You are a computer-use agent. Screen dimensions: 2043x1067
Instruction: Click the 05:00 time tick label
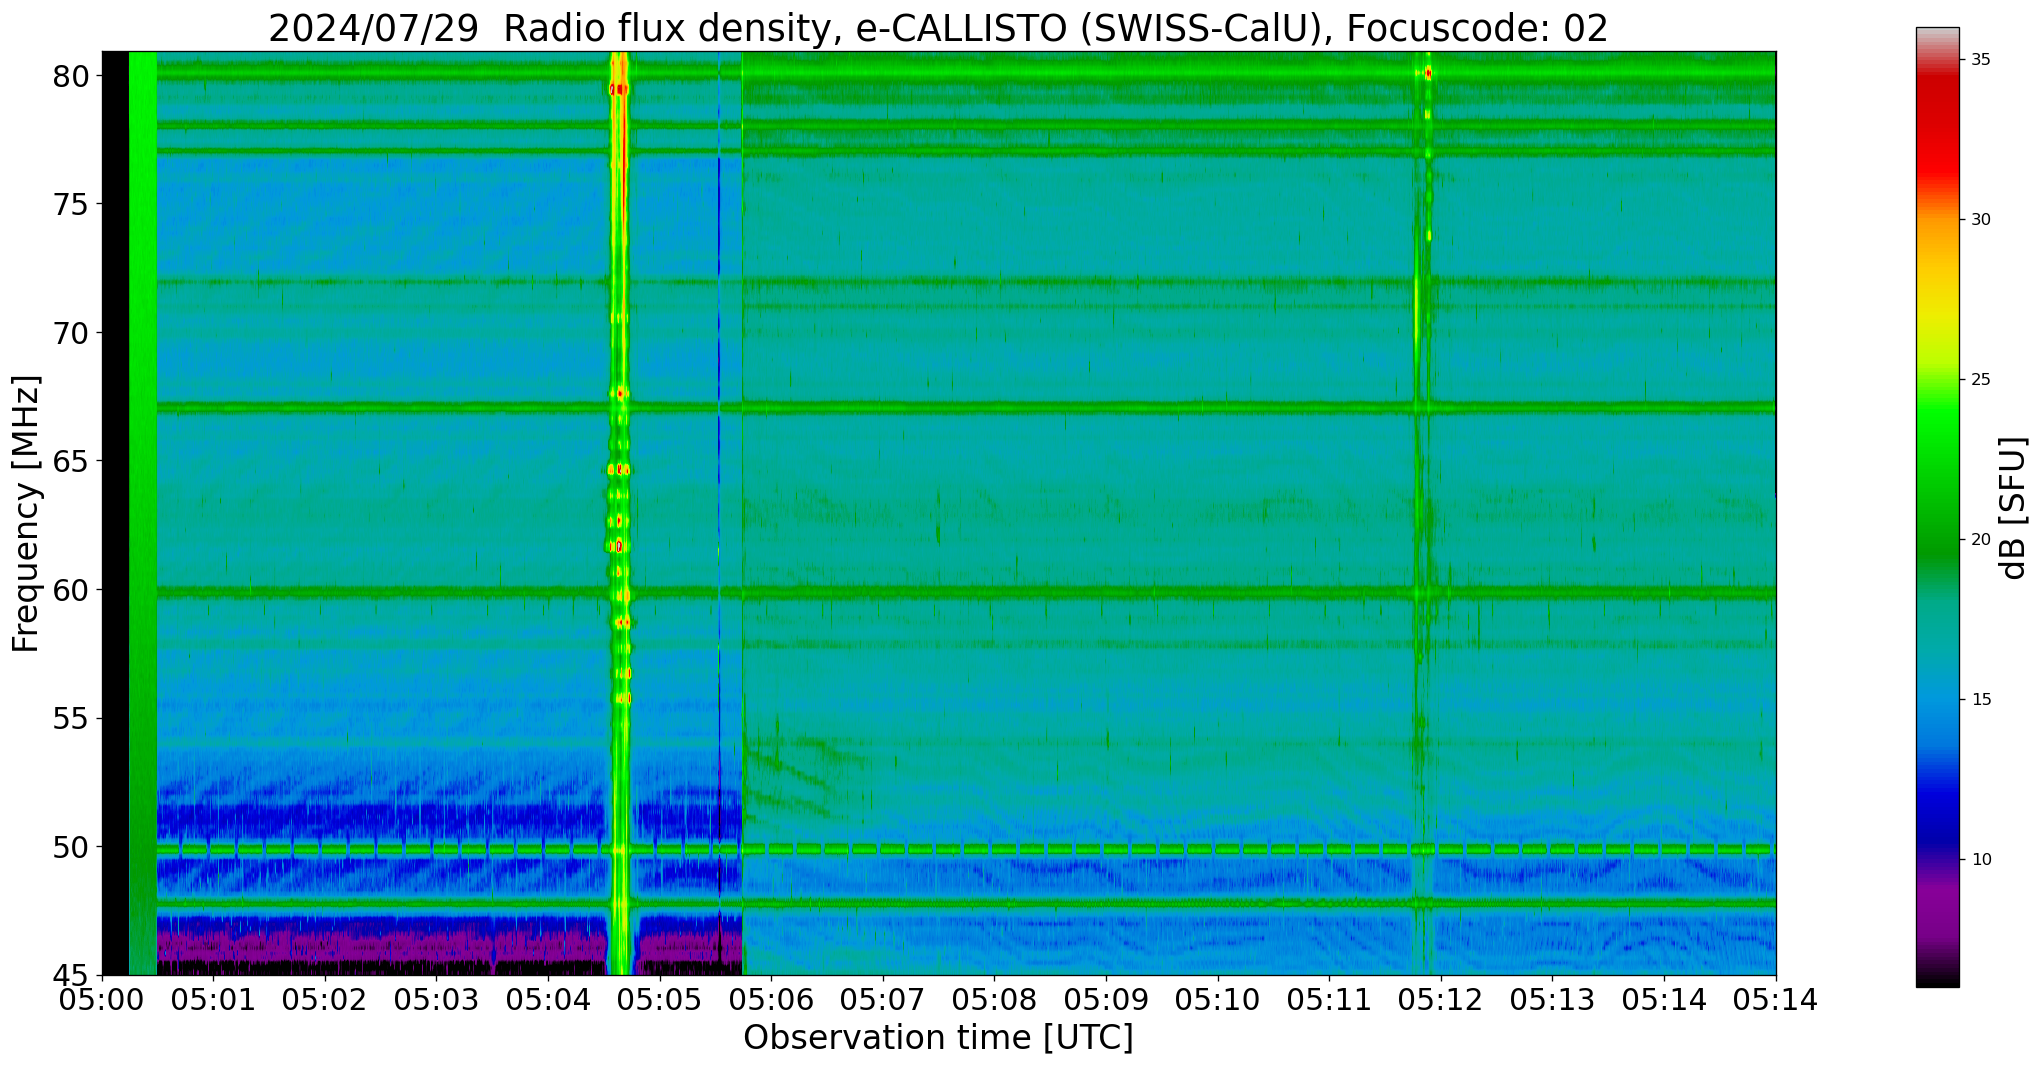click(x=102, y=1000)
